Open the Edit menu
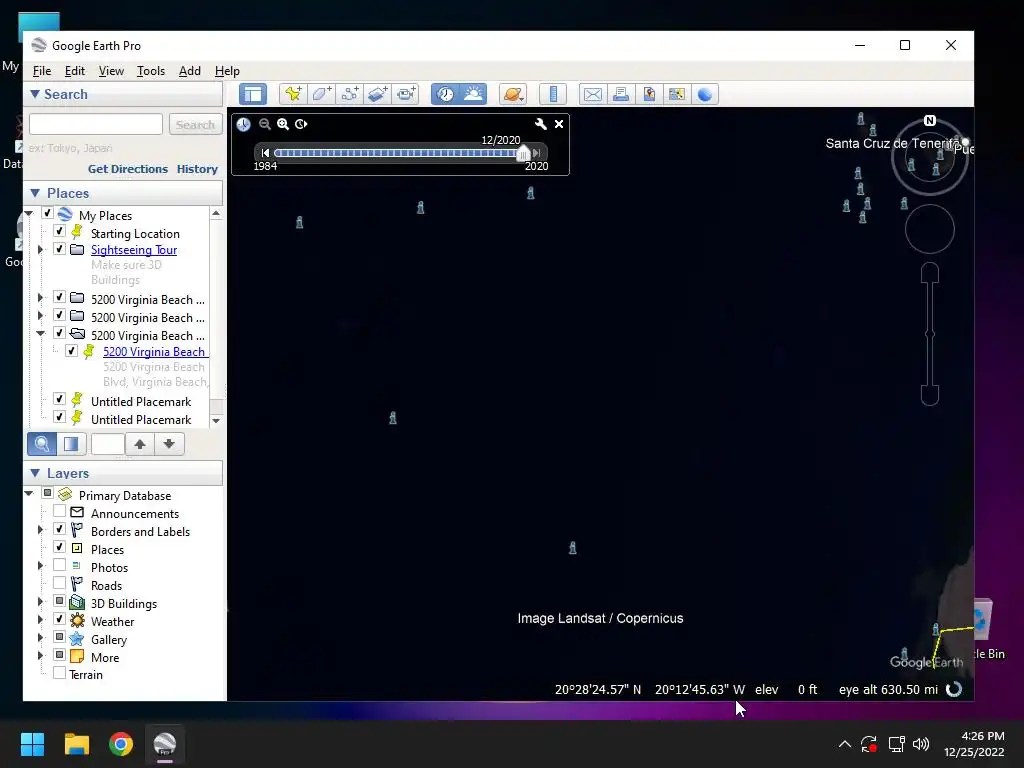 74,71
